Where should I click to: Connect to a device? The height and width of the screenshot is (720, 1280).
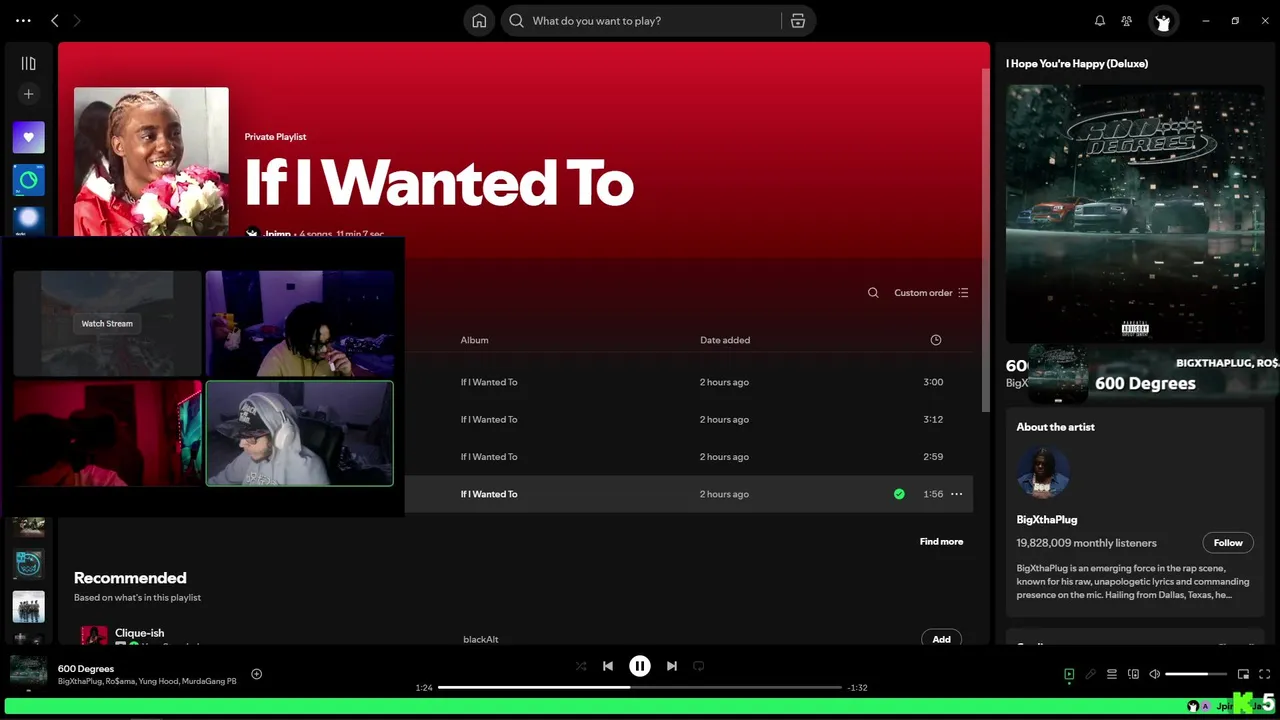[x=1133, y=674]
